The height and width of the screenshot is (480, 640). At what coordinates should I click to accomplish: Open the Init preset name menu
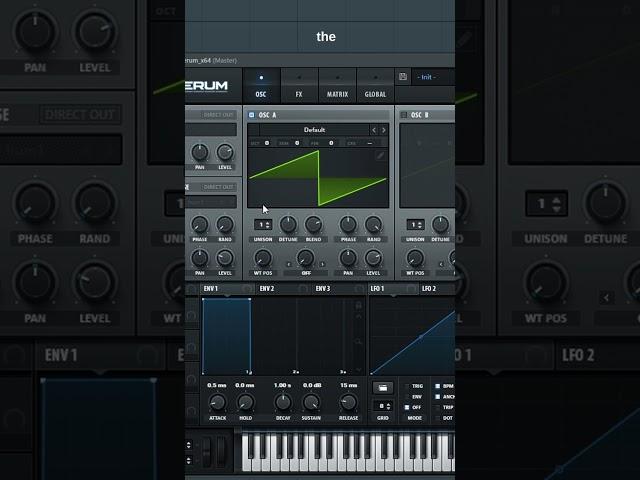433,77
